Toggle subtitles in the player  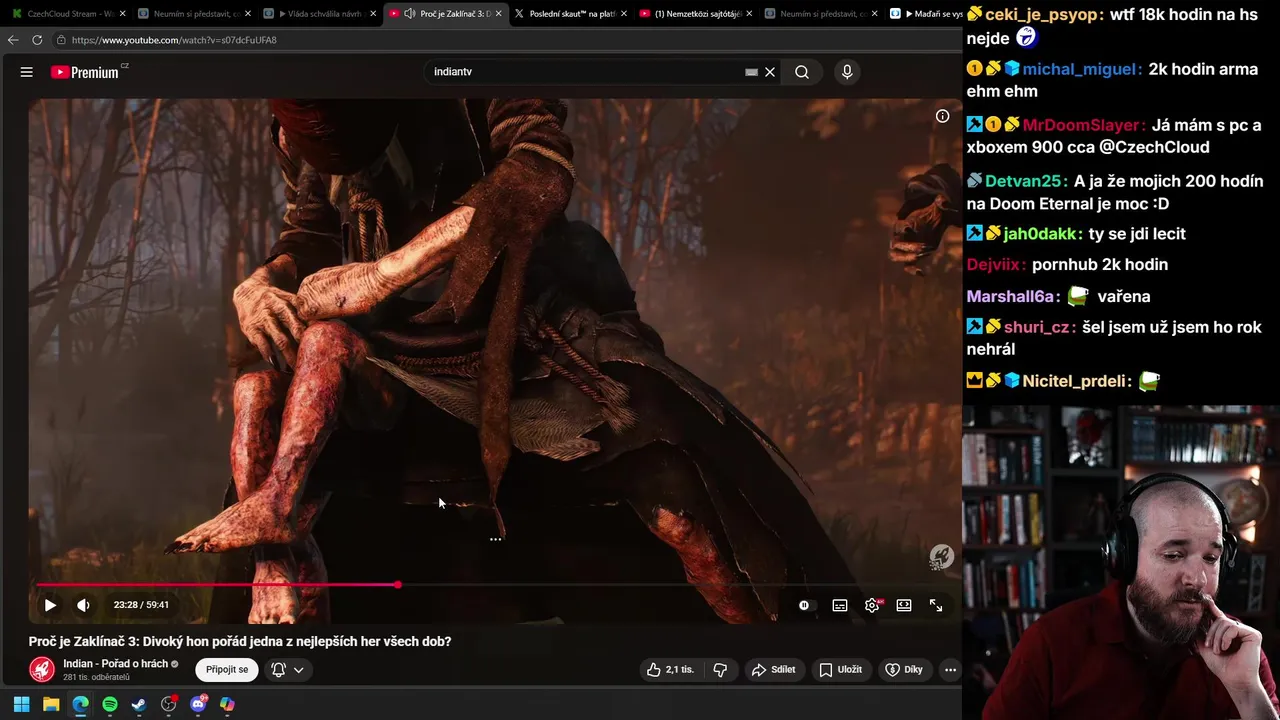coord(840,605)
